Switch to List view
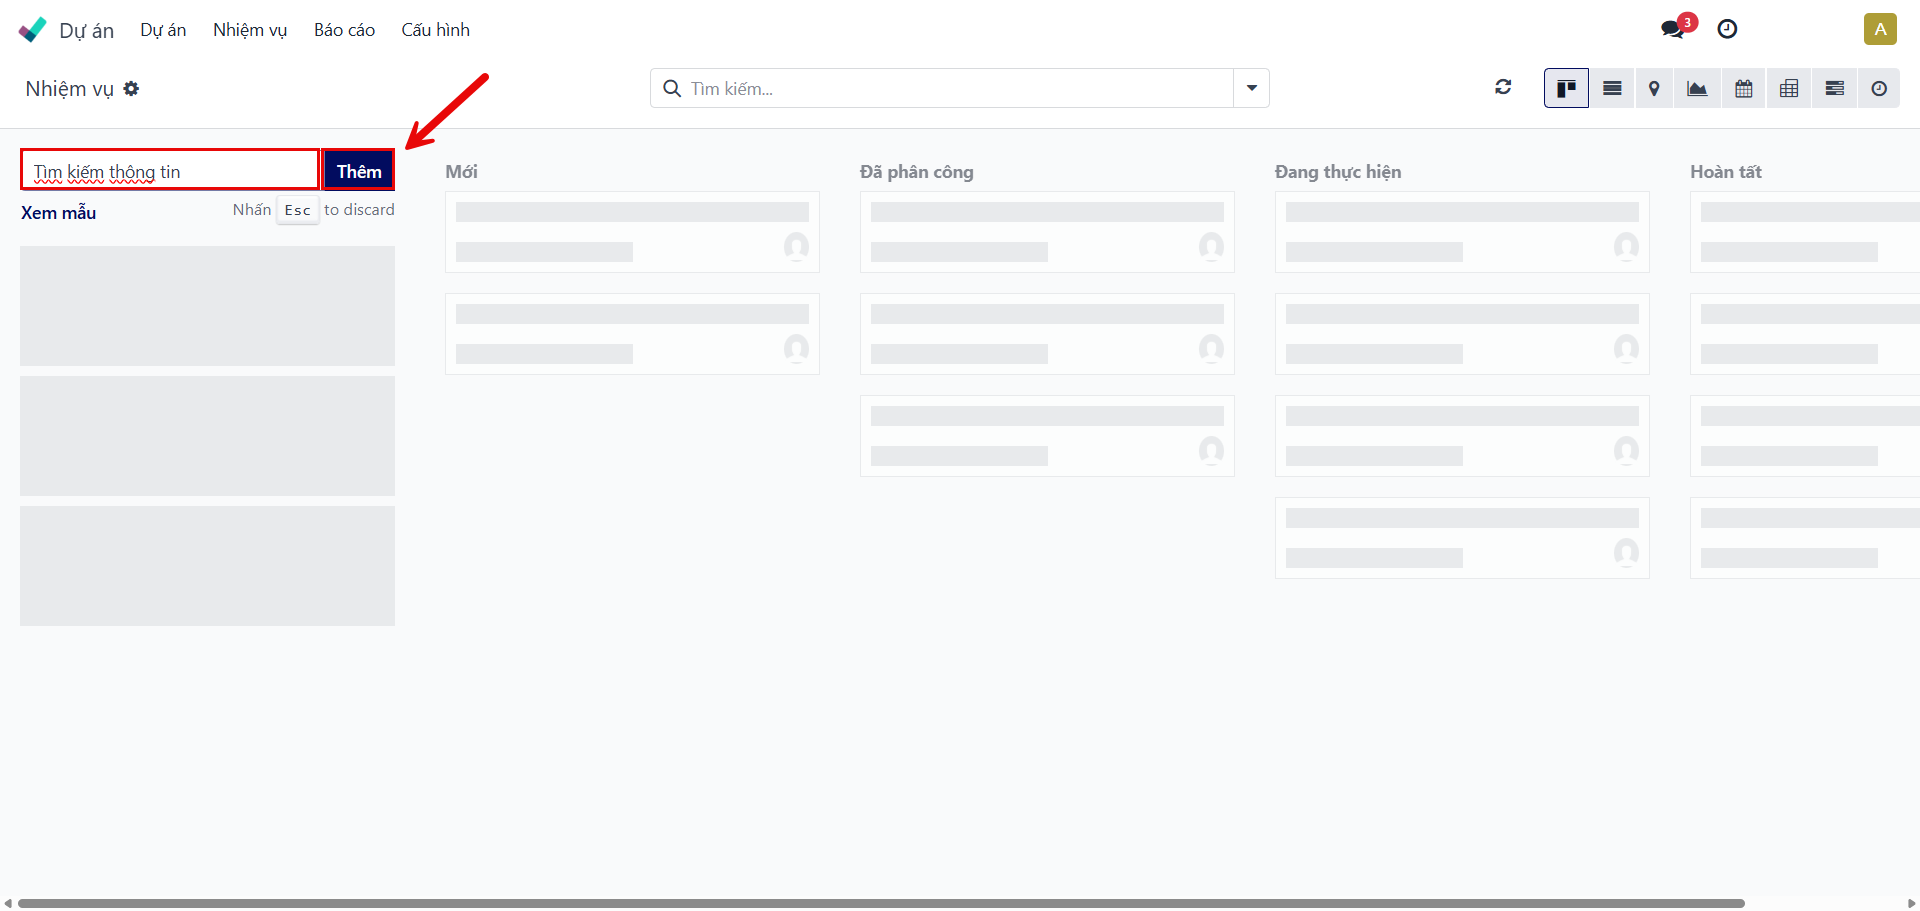This screenshot has width=1920, height=911. [1612, 89]
